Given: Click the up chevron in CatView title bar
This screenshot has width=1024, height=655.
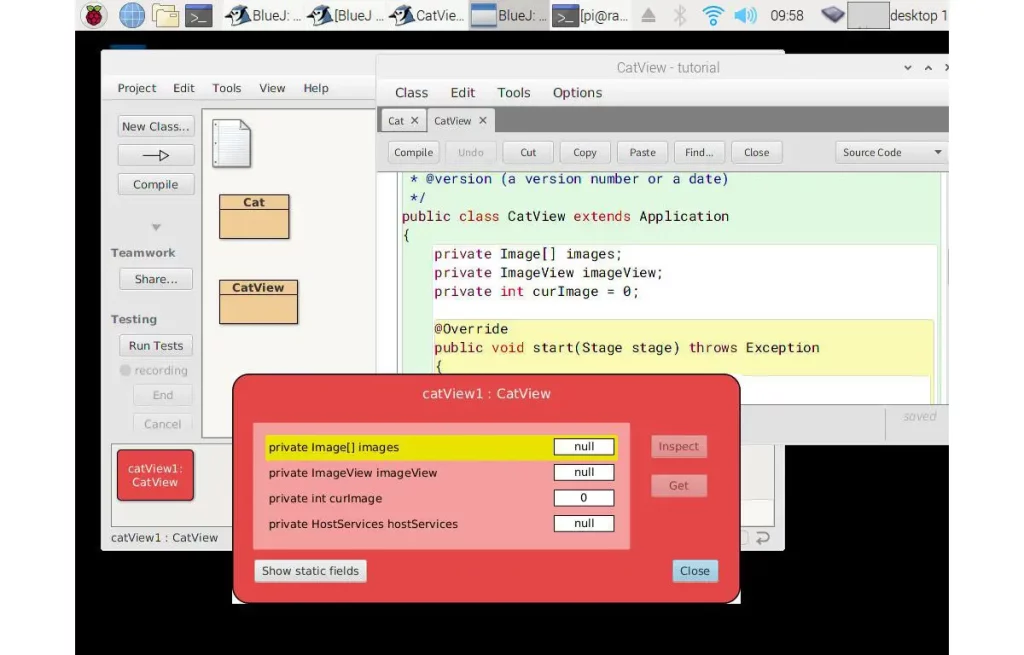Looking at the screenshot, I should 928,68.
